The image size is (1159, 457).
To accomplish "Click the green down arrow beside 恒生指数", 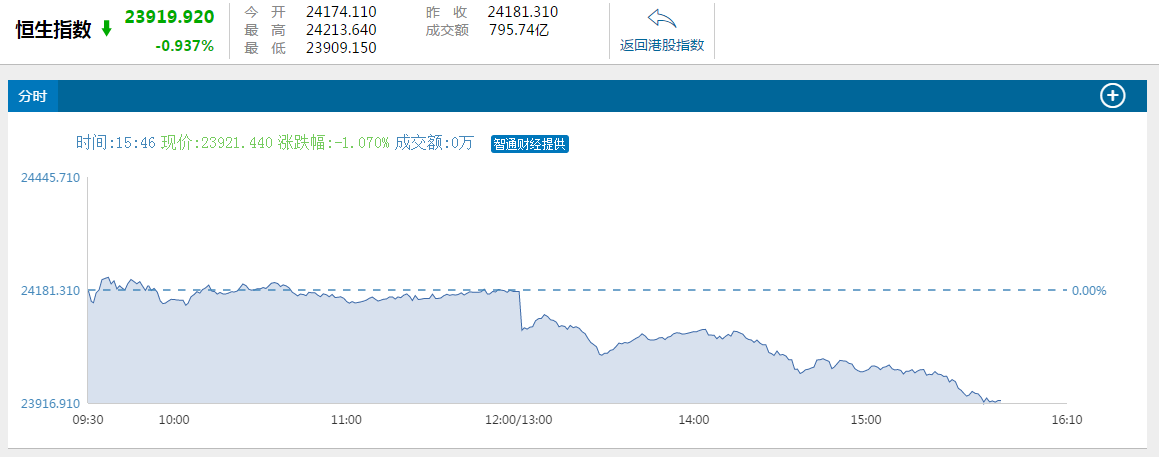I will tap(107, 29).
